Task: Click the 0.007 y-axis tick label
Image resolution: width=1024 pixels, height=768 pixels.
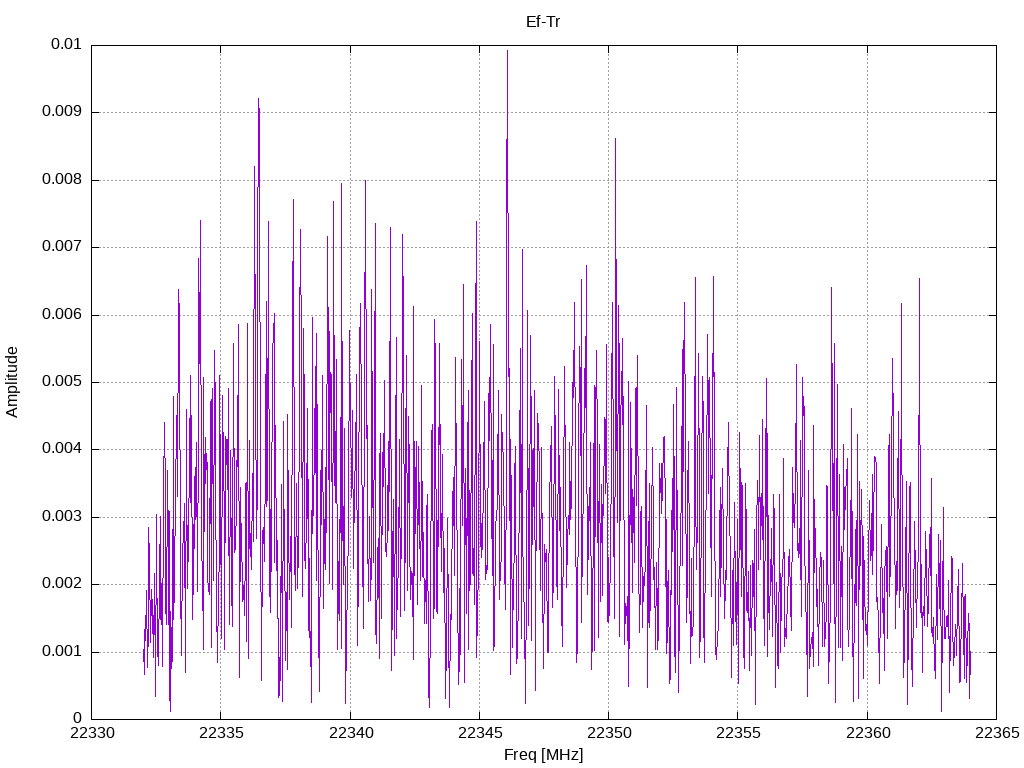Action: 62,247
